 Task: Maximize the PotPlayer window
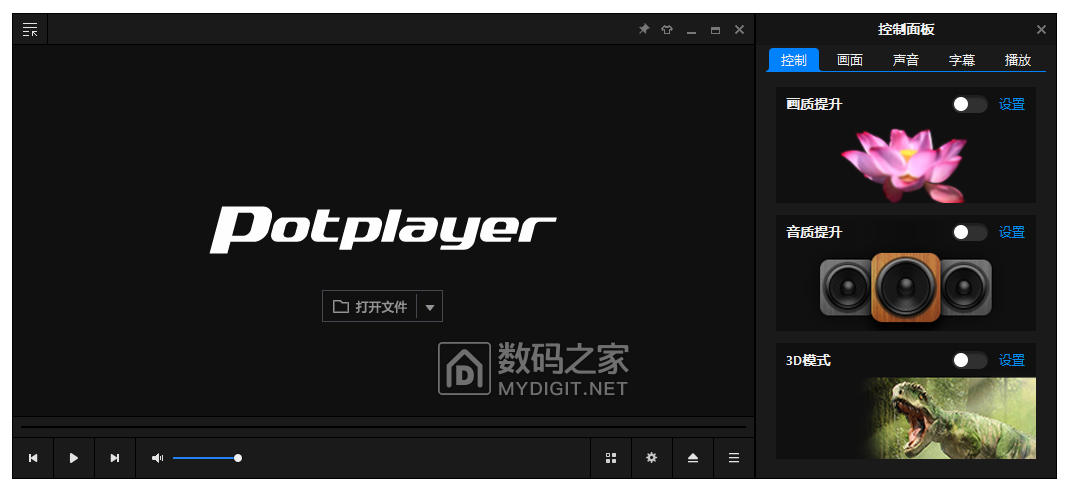click(x=715, y=30)
